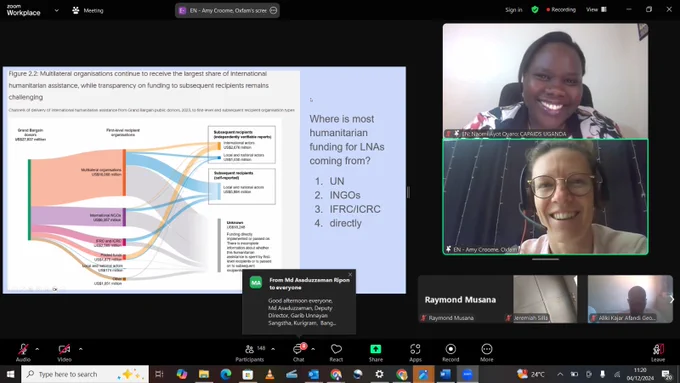Click Record button in toolbar
The image size is (680, 383).
point(451,352)
